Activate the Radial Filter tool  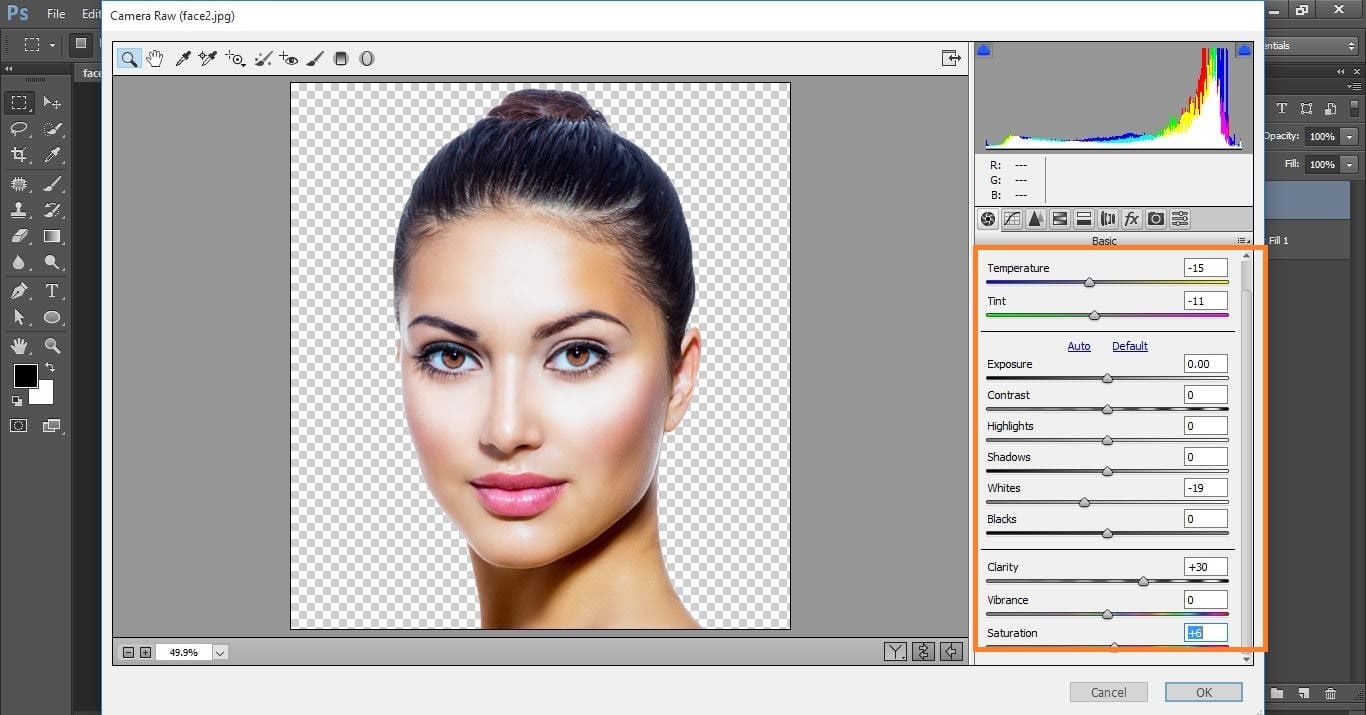[x=367, y=59]
